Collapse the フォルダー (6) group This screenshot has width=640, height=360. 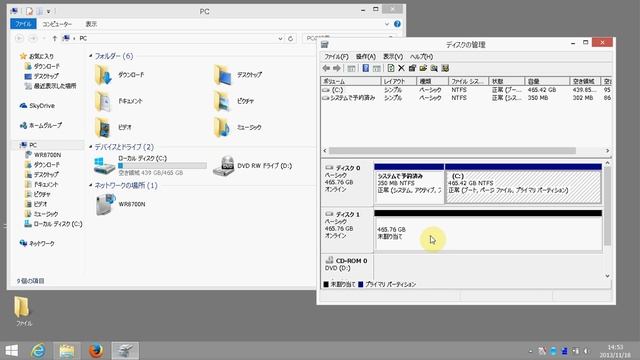90,56
